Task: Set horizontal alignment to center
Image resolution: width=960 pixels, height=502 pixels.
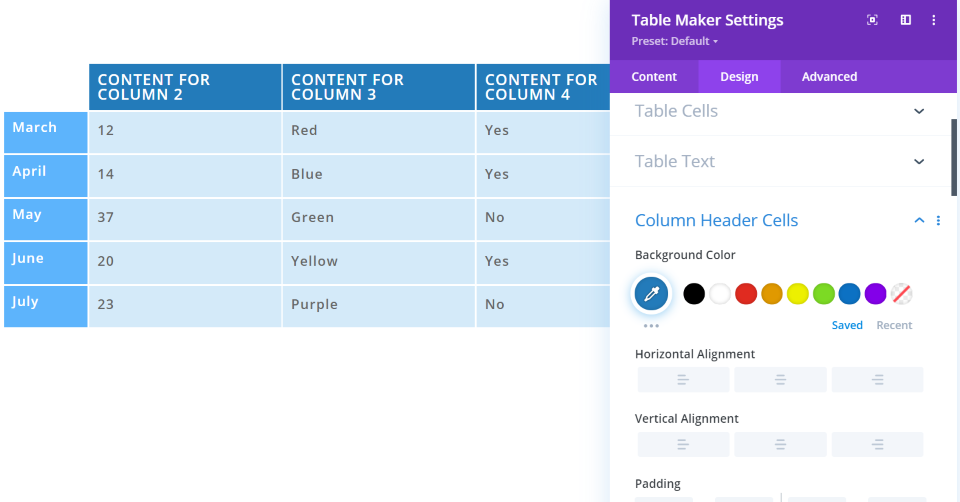Action: [x=780, y=380]
